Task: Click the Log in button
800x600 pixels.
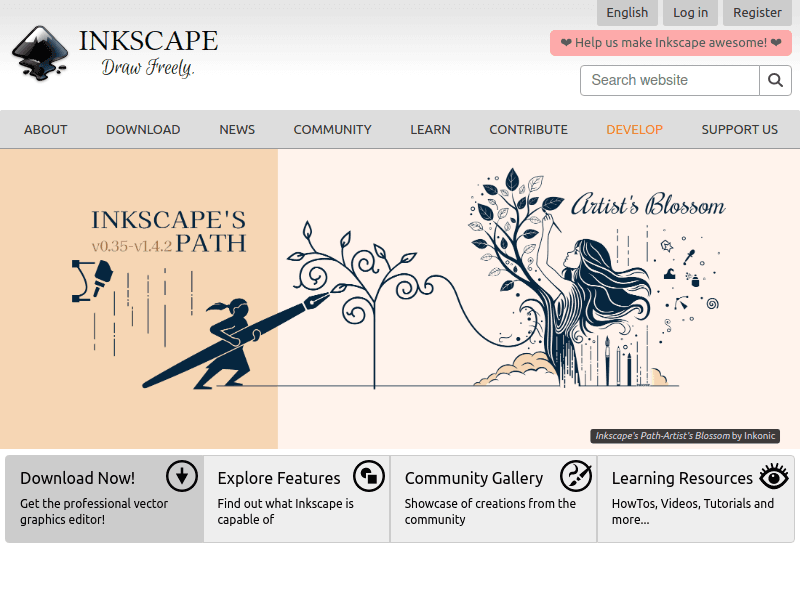Action: click(690, 12)
